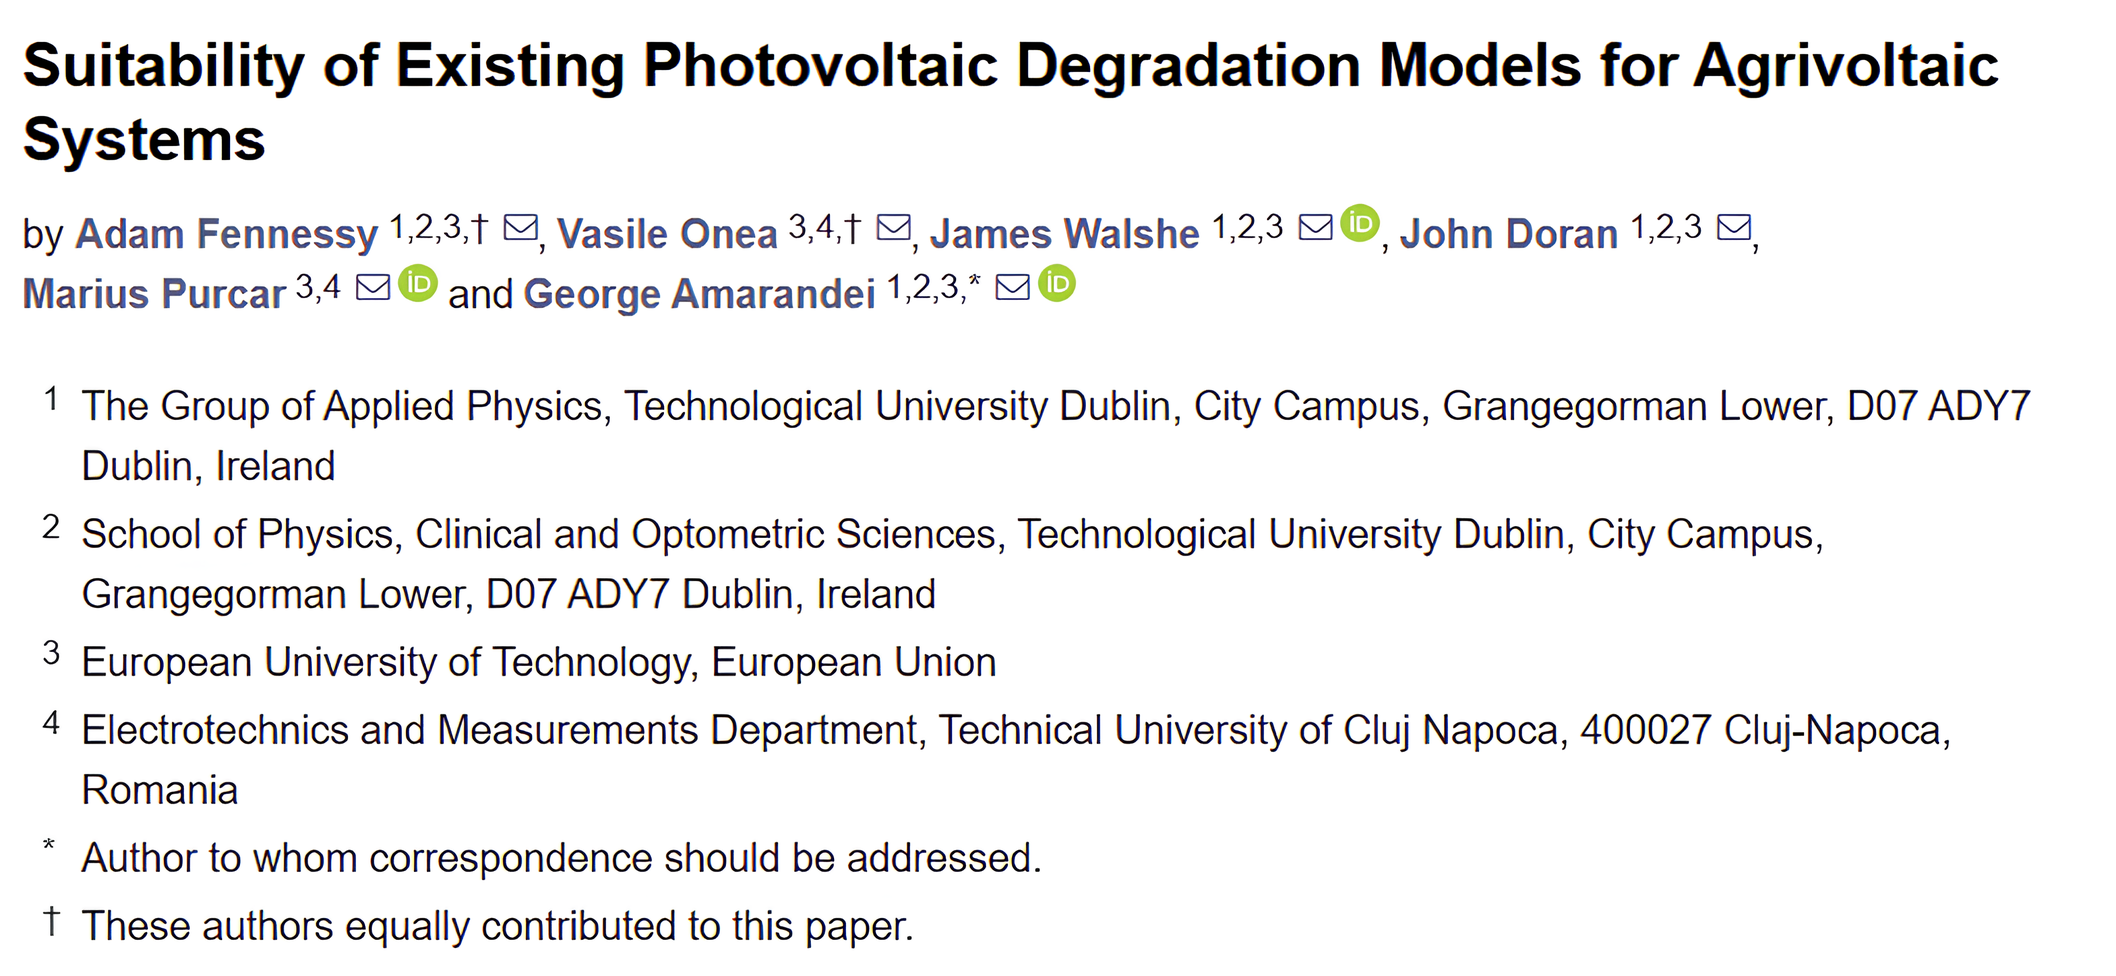Click the John Doran author name
Screen dimensions: 2116x976
point(1508,234)
